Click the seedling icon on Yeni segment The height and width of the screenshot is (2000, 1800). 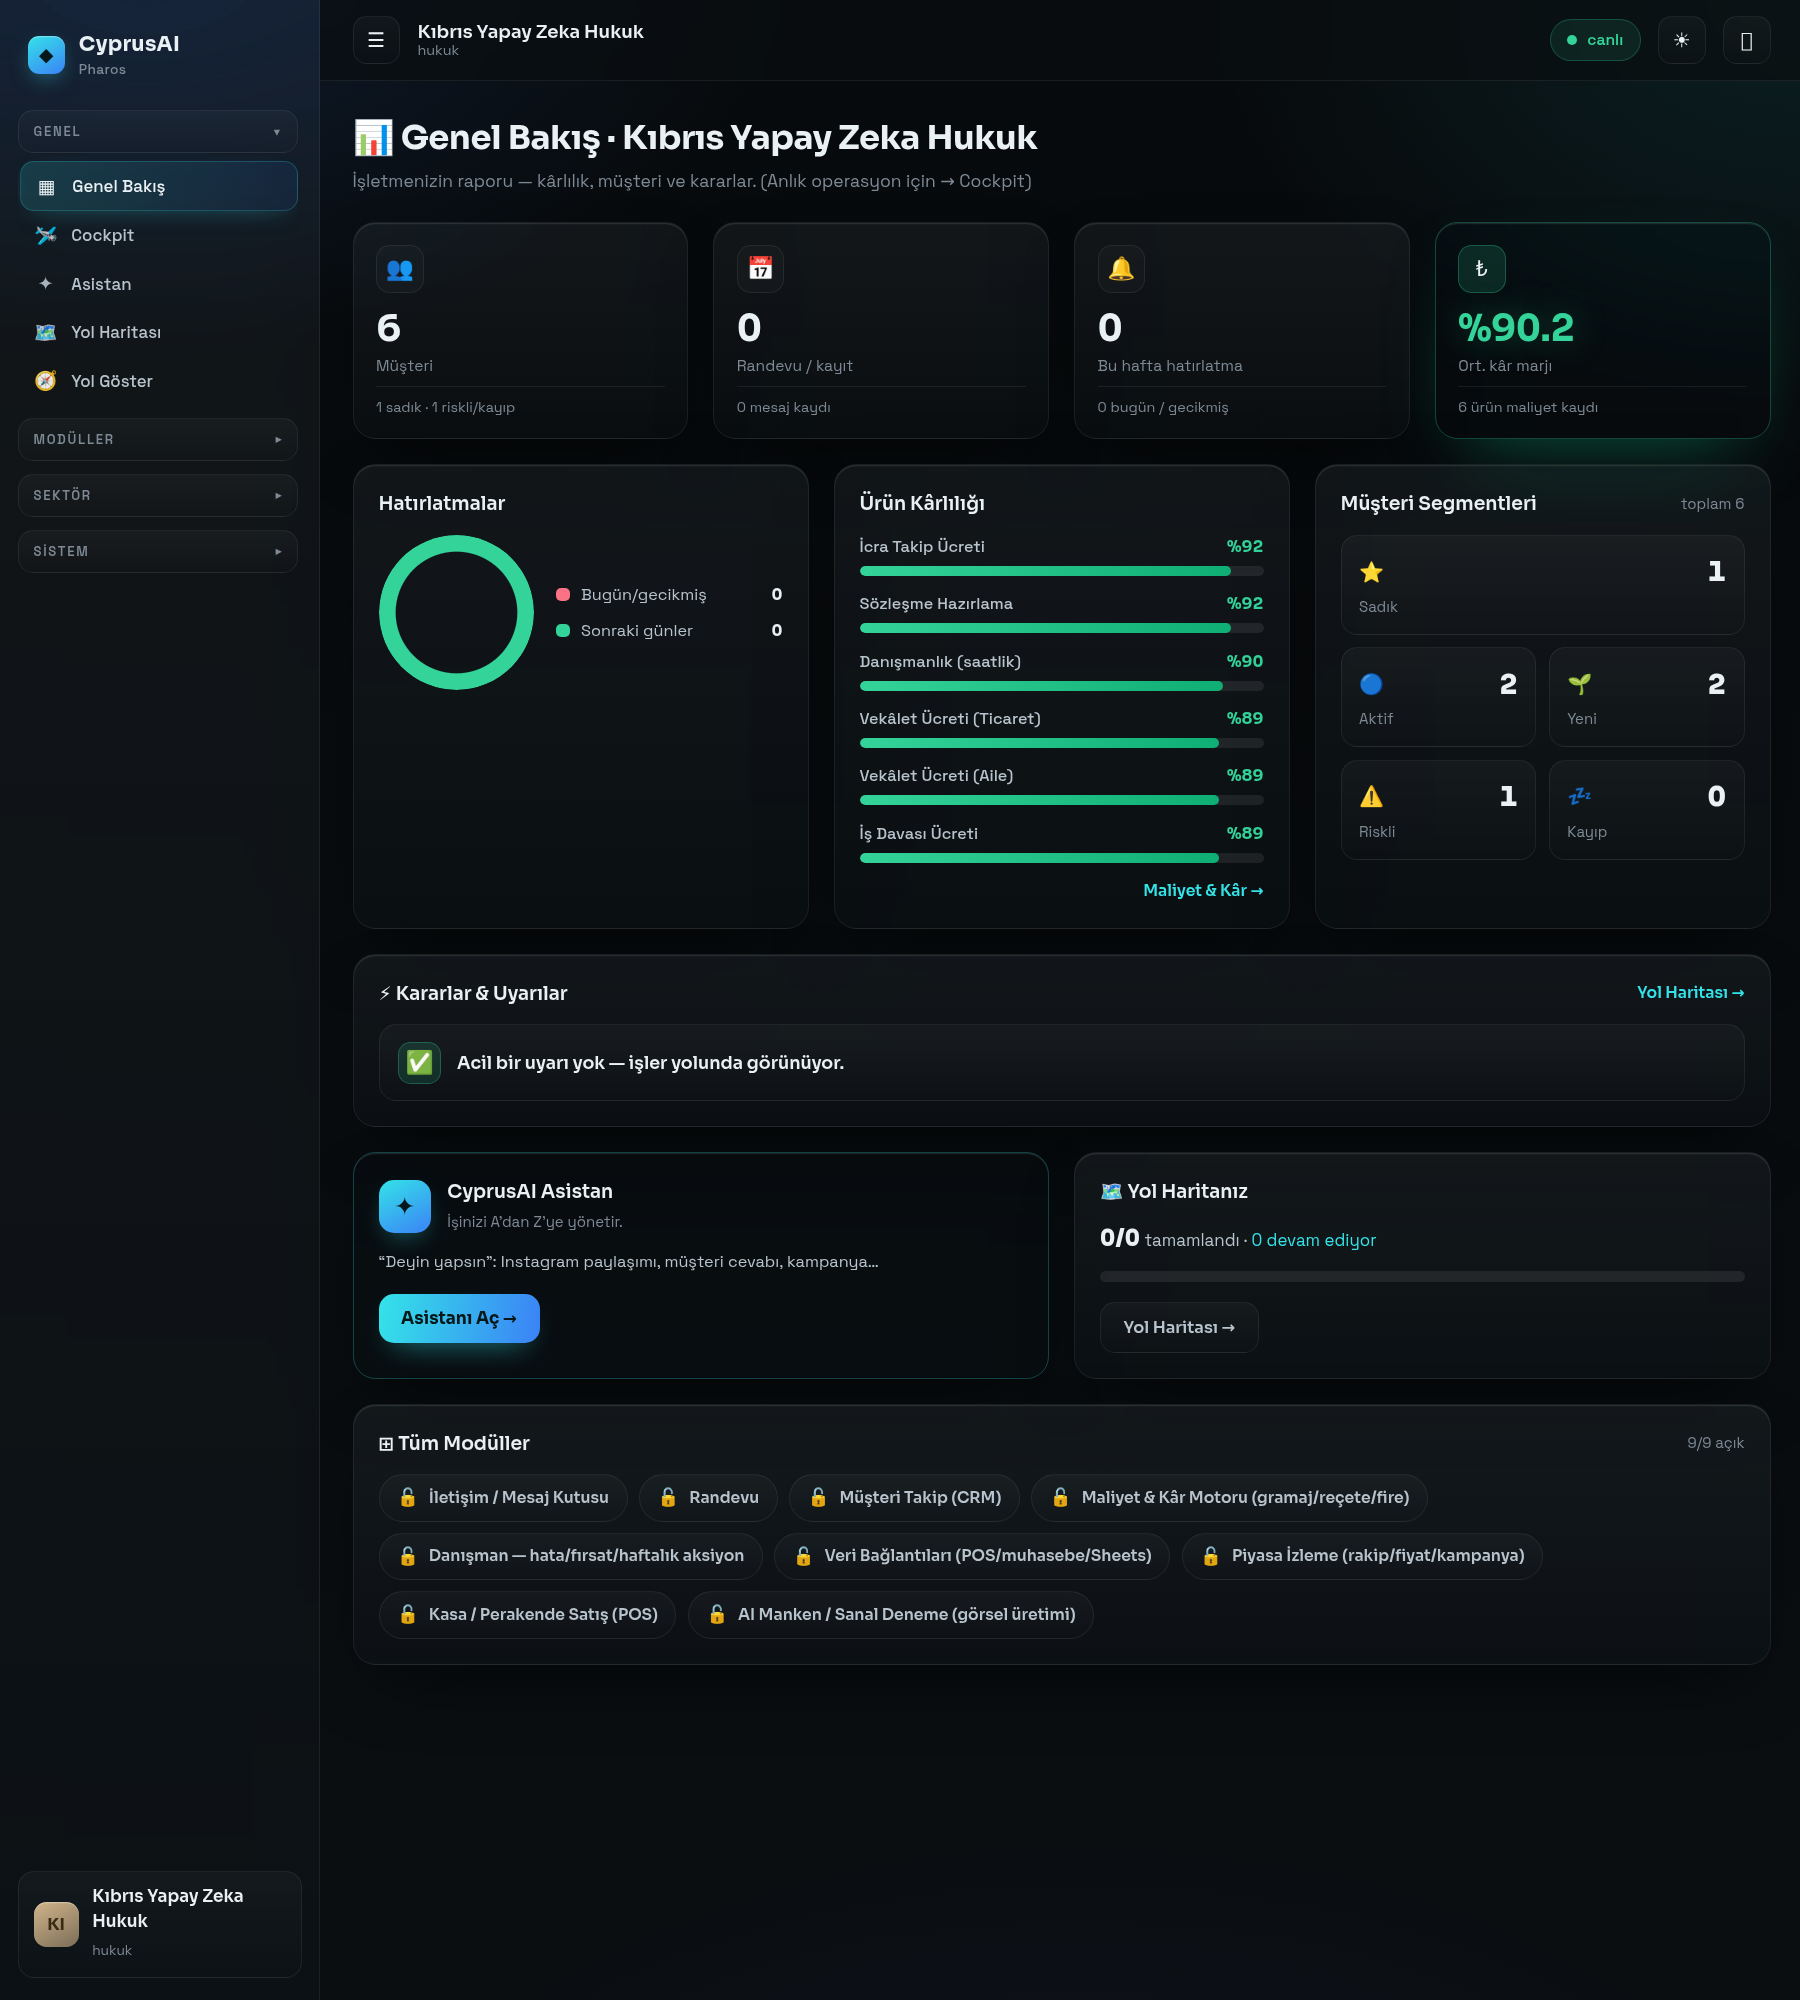coord(1579,684)
